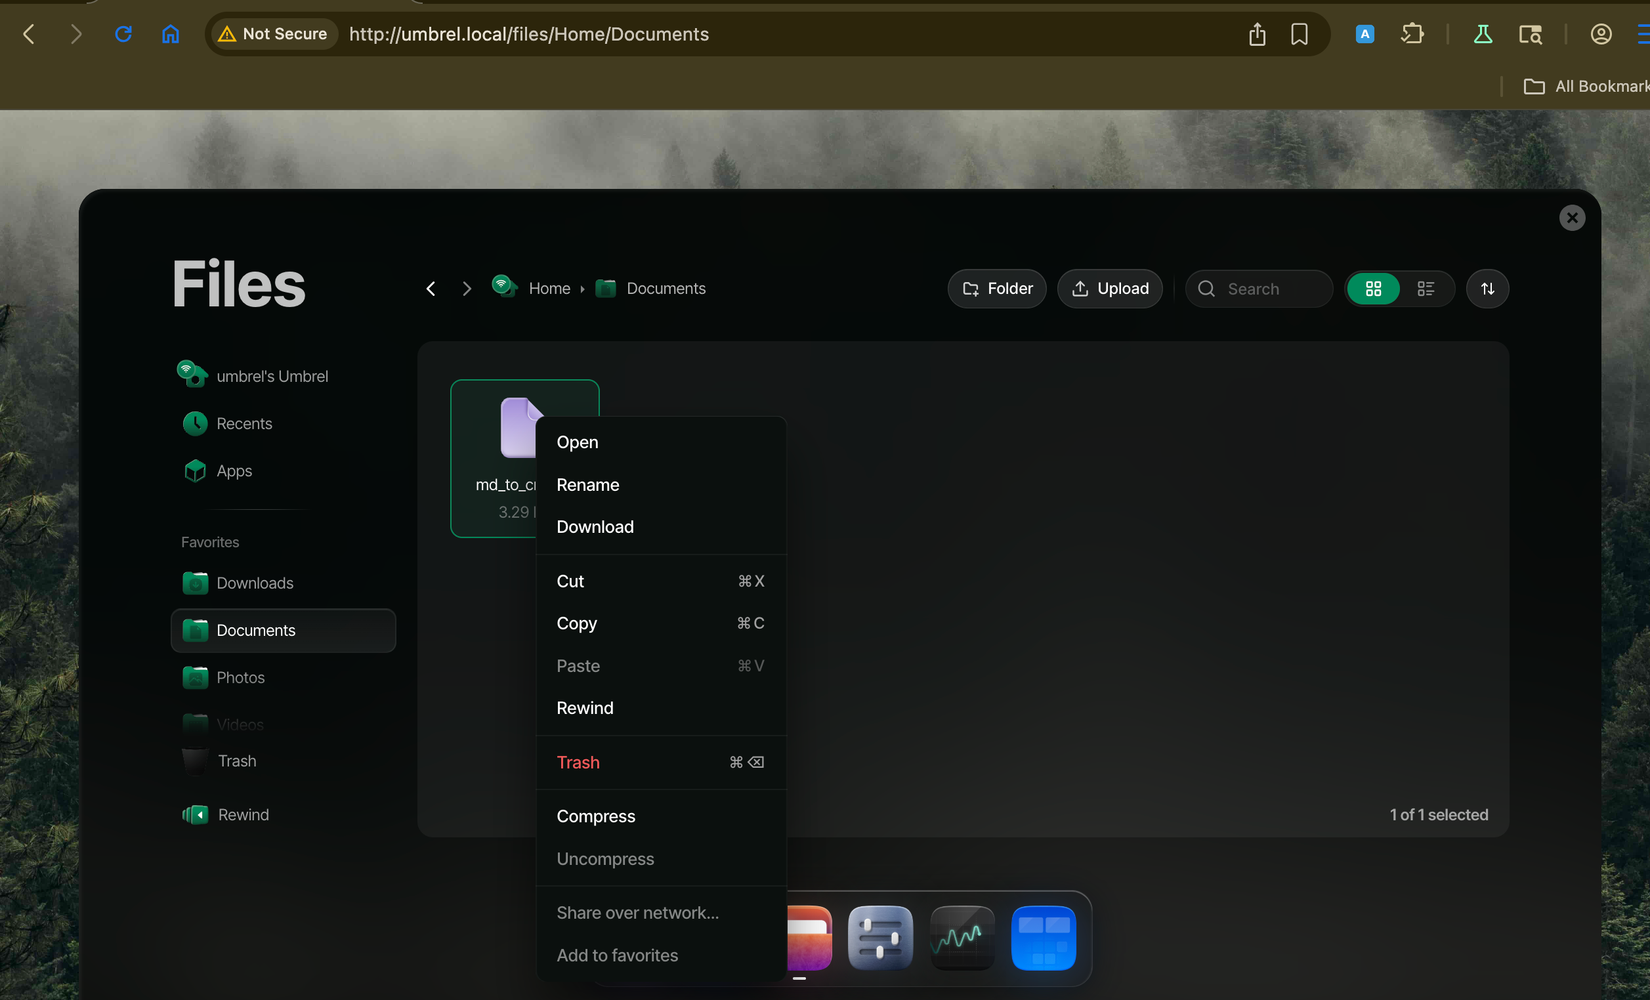Share the current page

click(1257, 34)
